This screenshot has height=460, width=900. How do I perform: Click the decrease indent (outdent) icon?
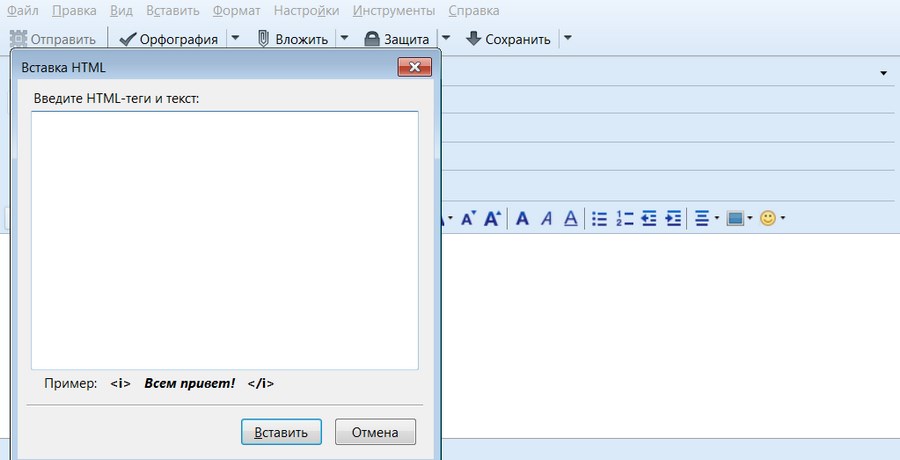[x=649, y=219]
